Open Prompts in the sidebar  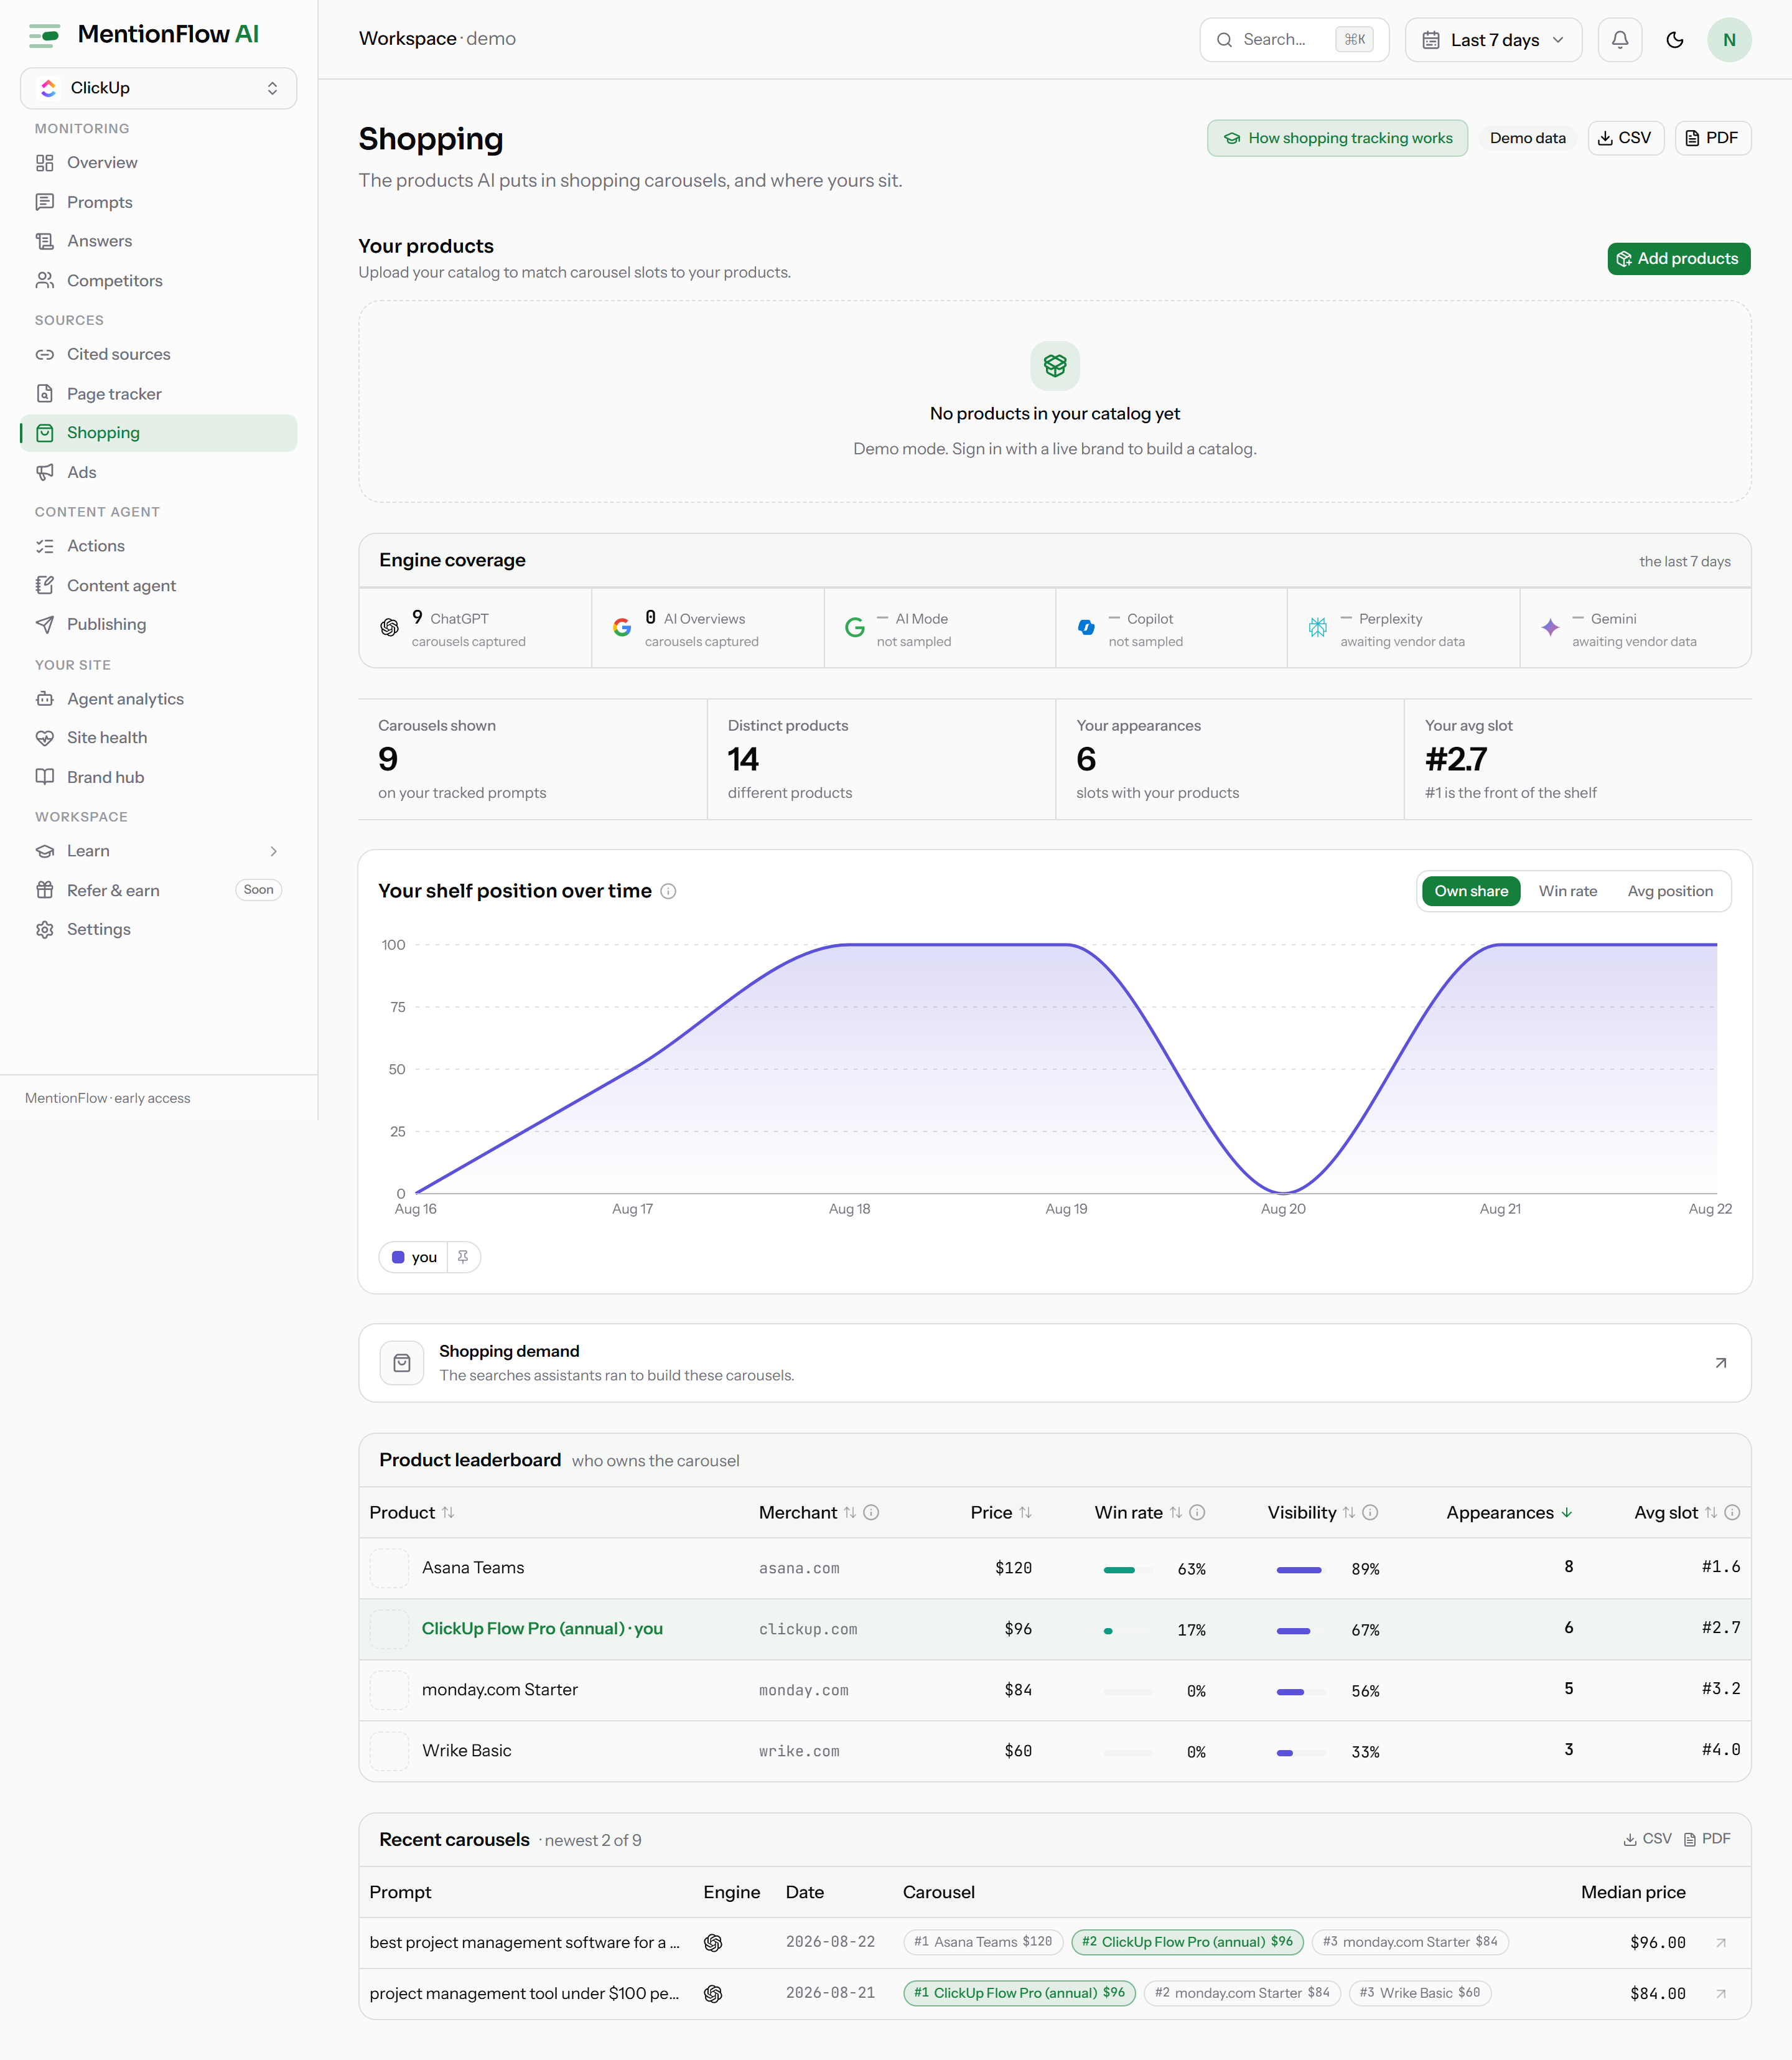158,202
